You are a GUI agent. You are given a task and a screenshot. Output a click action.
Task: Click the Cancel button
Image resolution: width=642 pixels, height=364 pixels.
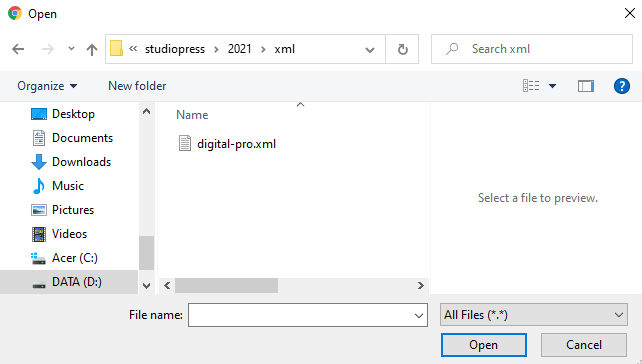click(x=583, y=345)
